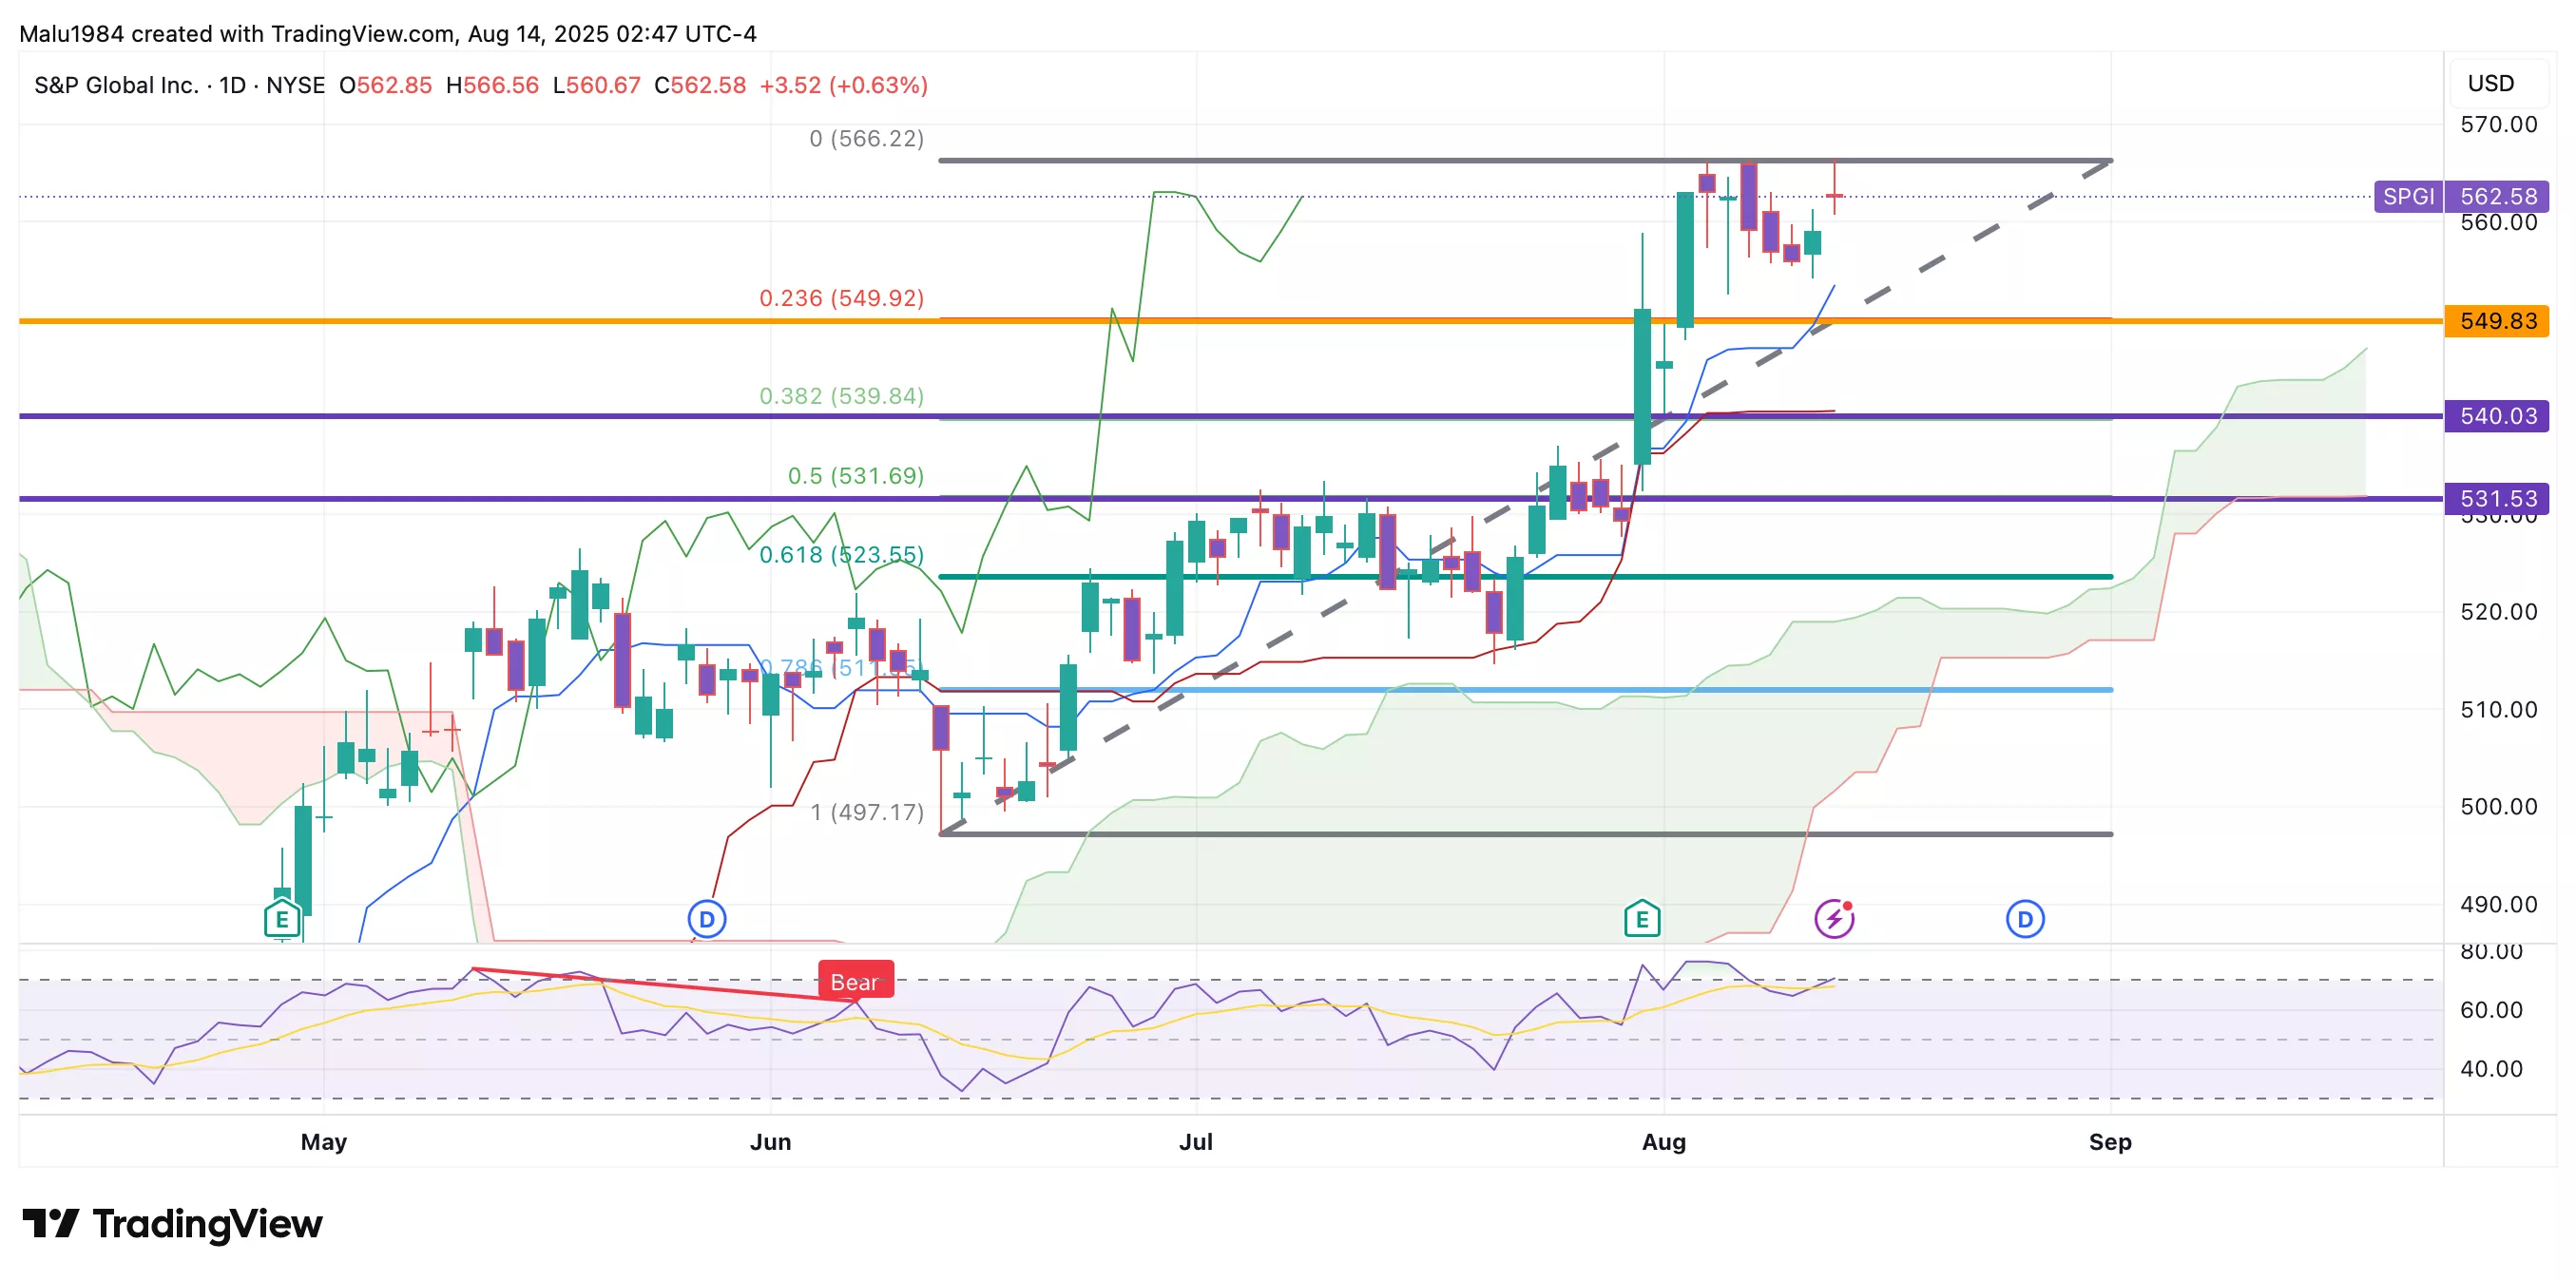
Task: Click the 0.5 (531.69) Fibonacci label
Action: tap(855, 476)
